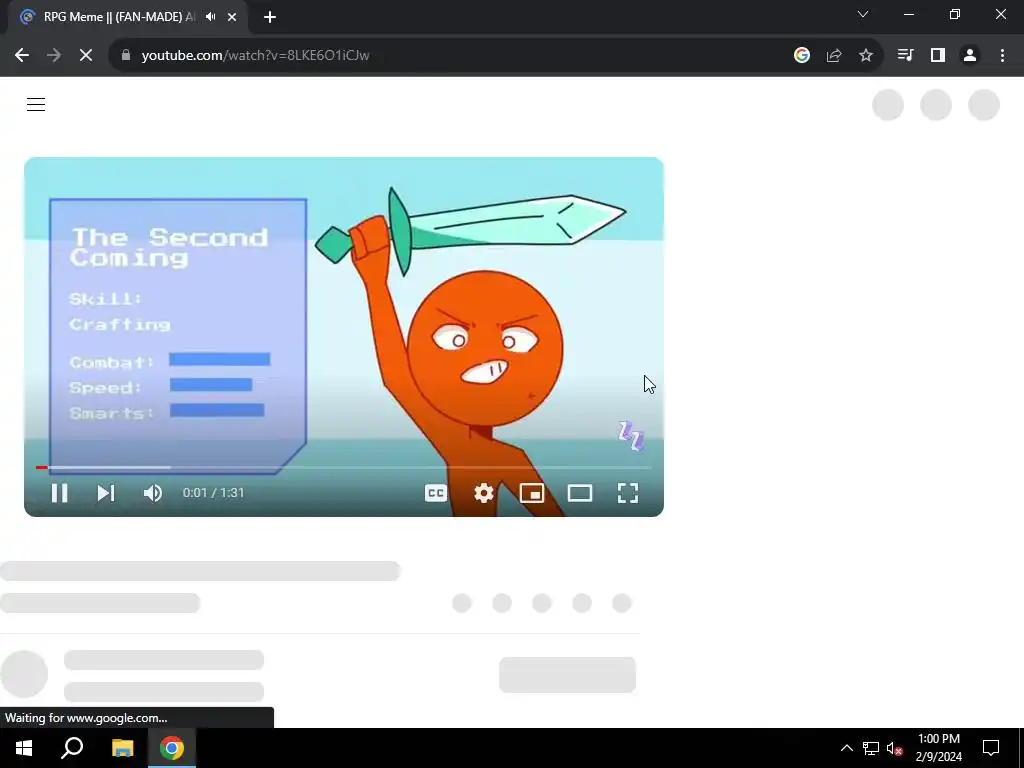Open network status tray icon
Image resolution: width=1024 pixels, height=768 pixels.
point(871,748)
